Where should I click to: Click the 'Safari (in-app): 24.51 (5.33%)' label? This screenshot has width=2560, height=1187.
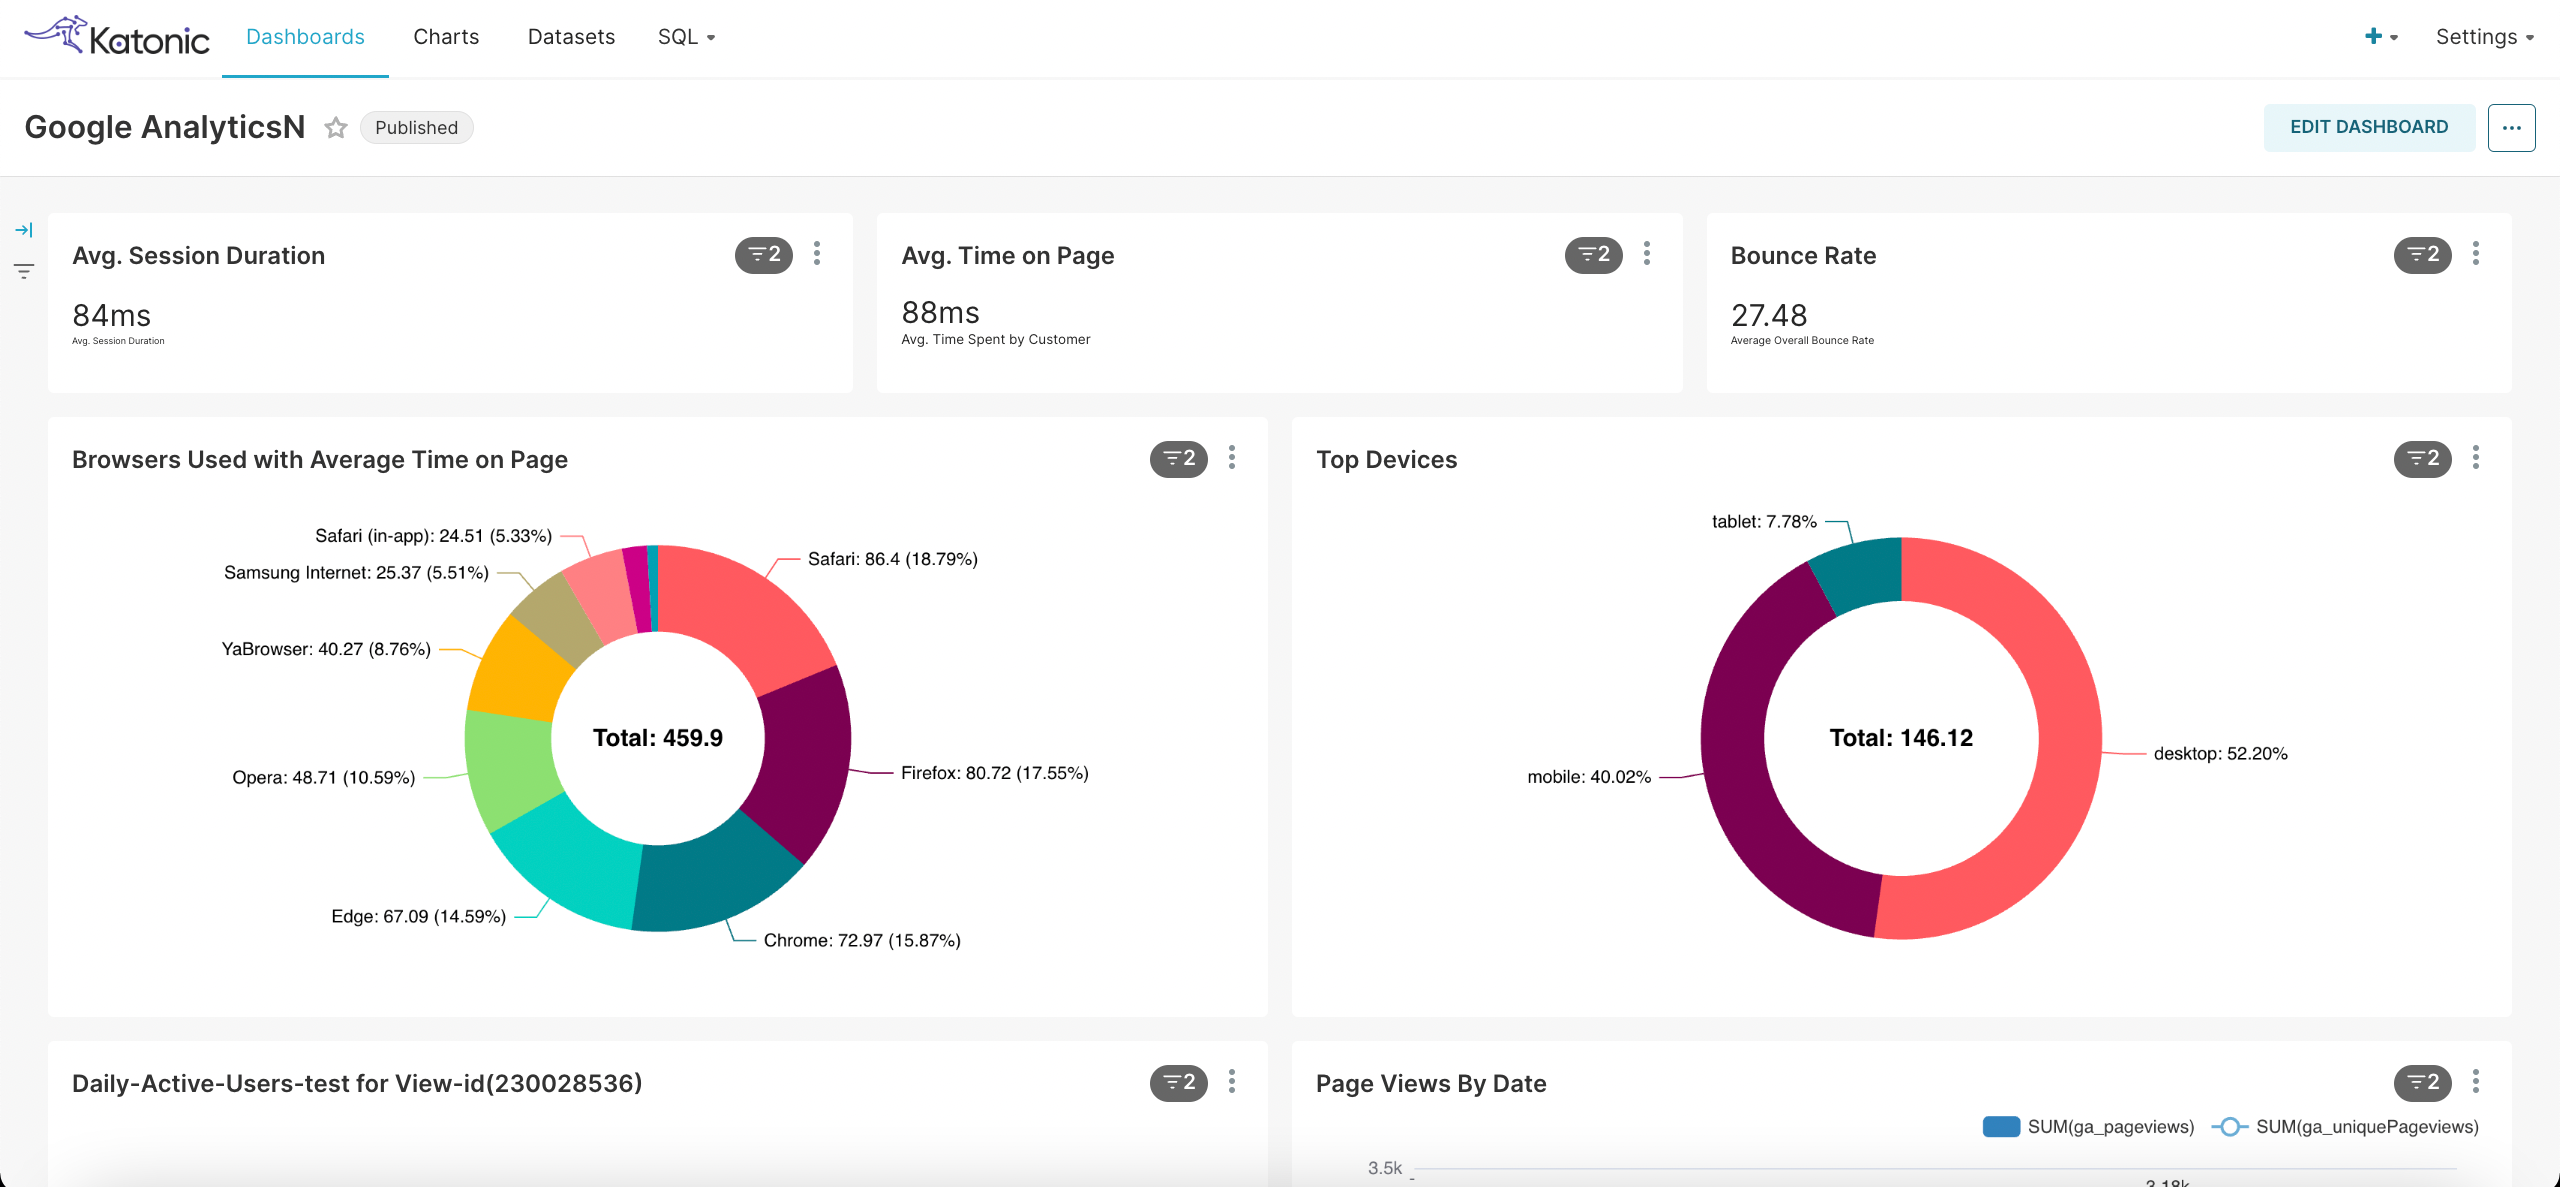[433, 536]
